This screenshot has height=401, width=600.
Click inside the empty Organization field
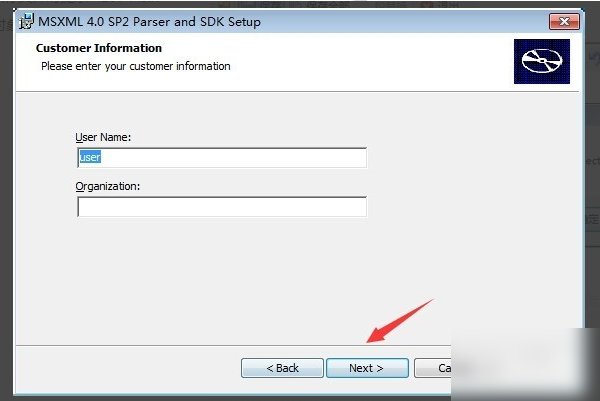[x=221, y=207]
